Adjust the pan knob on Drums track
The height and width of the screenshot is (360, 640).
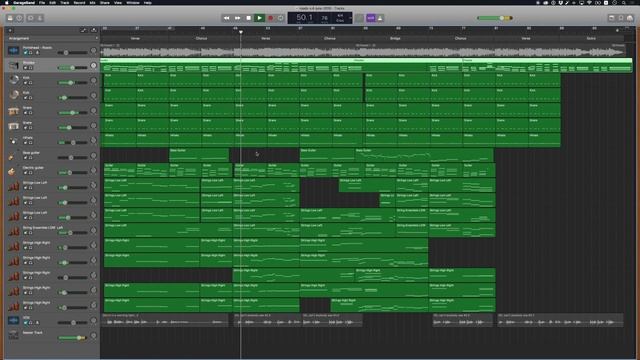click(x=93, y=65)
